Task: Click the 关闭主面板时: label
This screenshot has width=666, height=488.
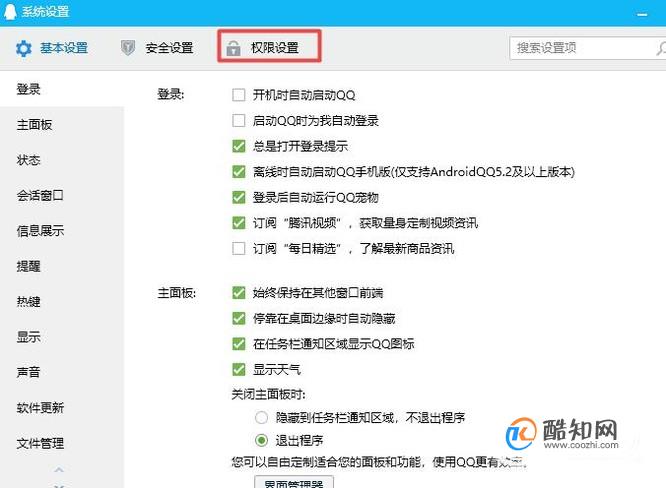Action: pos(268,395)
